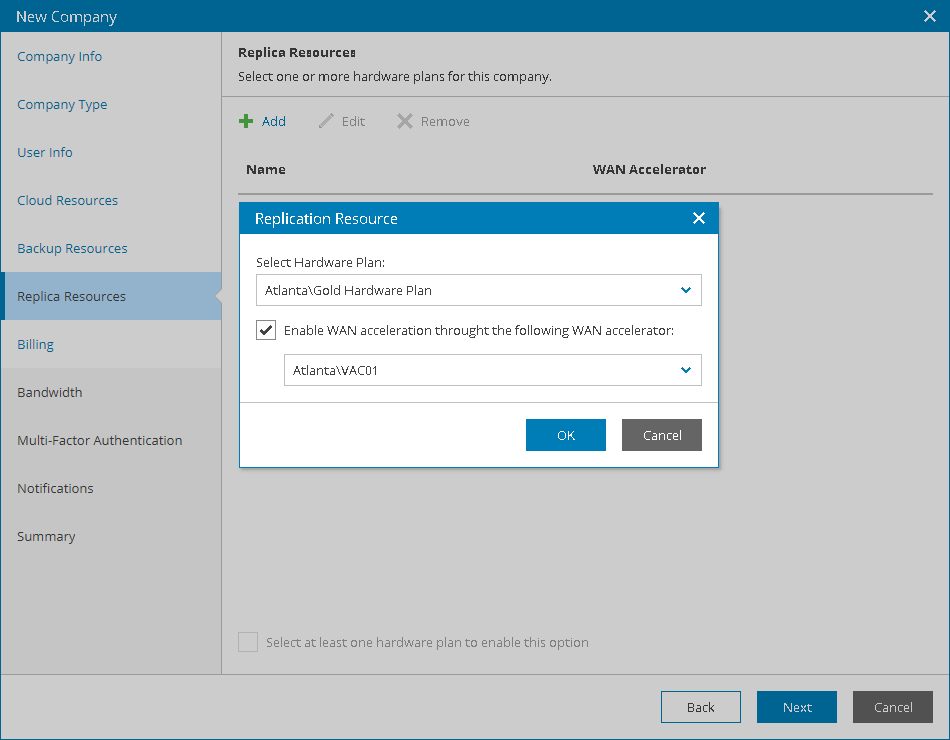Click Cancel in Replication Resource dialog
The height and width of the screenshot is (740, 950).
pos(662,435)
